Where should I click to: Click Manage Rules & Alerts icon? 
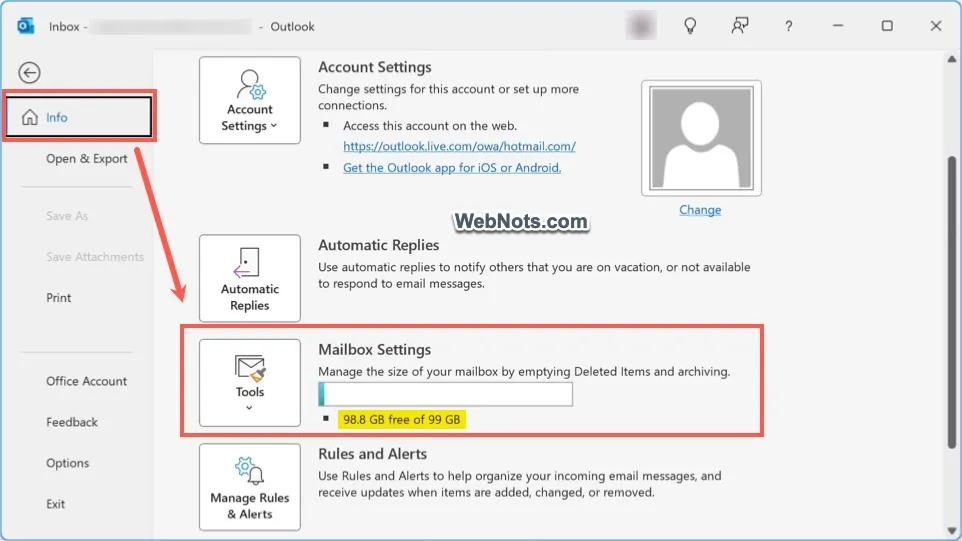(x=250, y=487)
